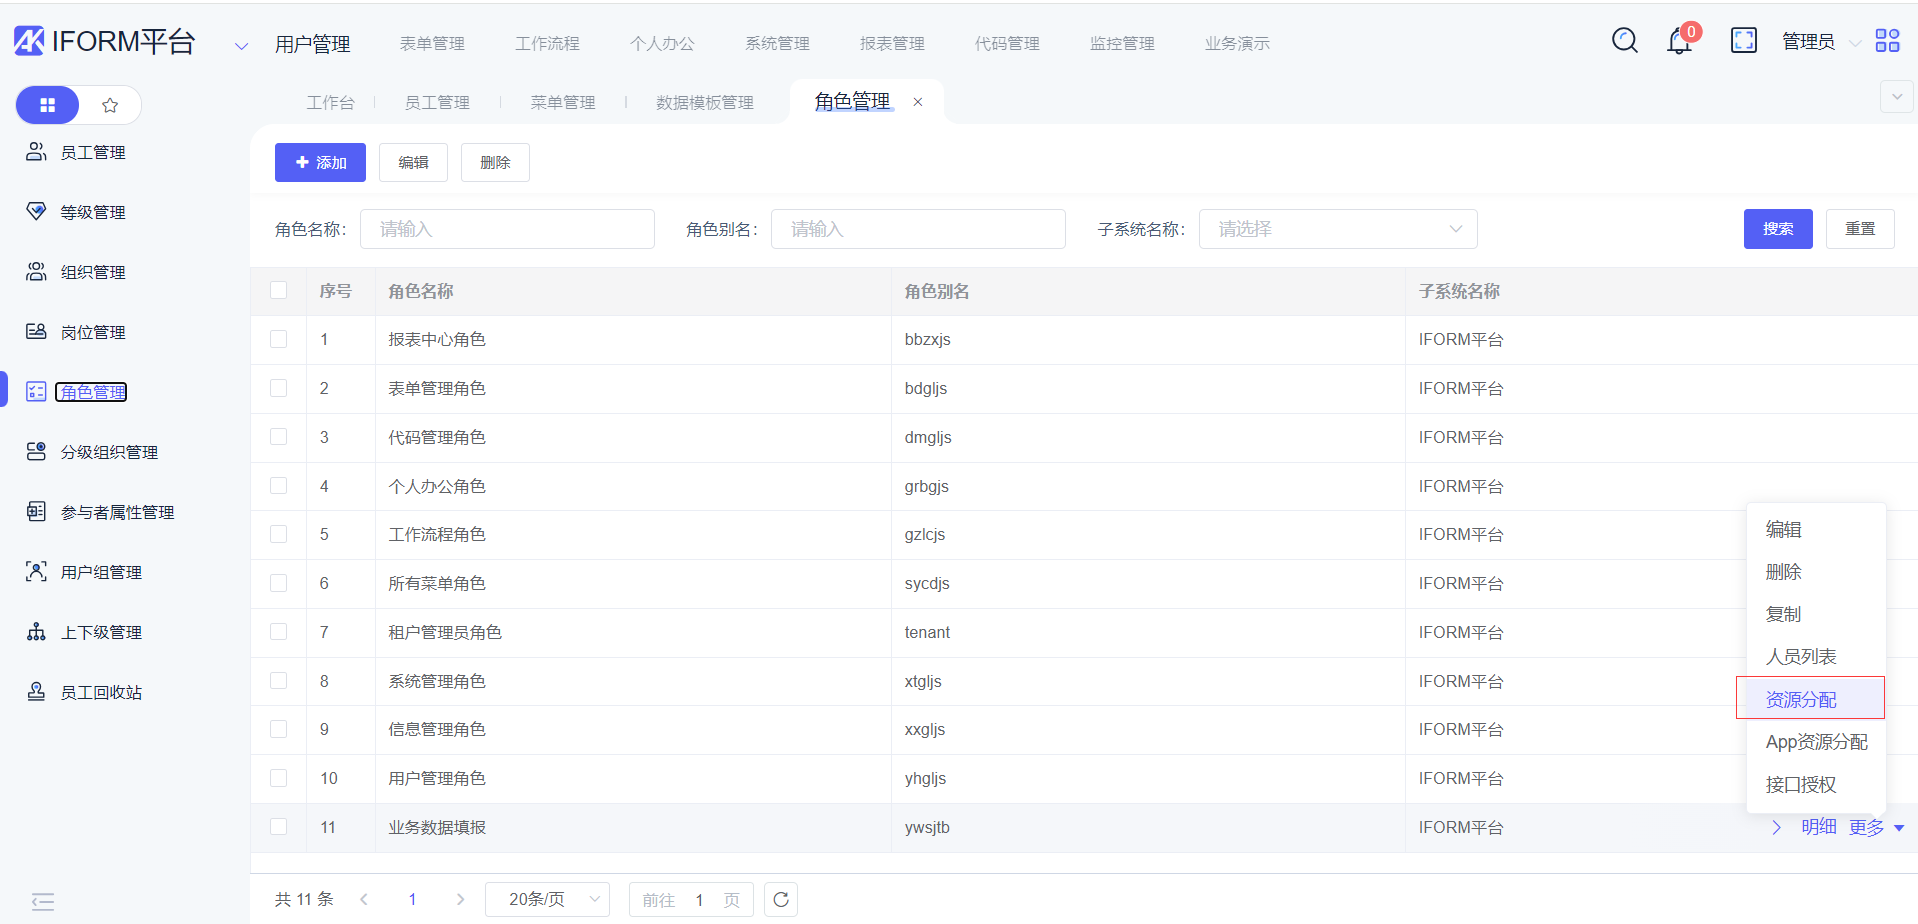Open notifications bell icon

(1679, 42)
